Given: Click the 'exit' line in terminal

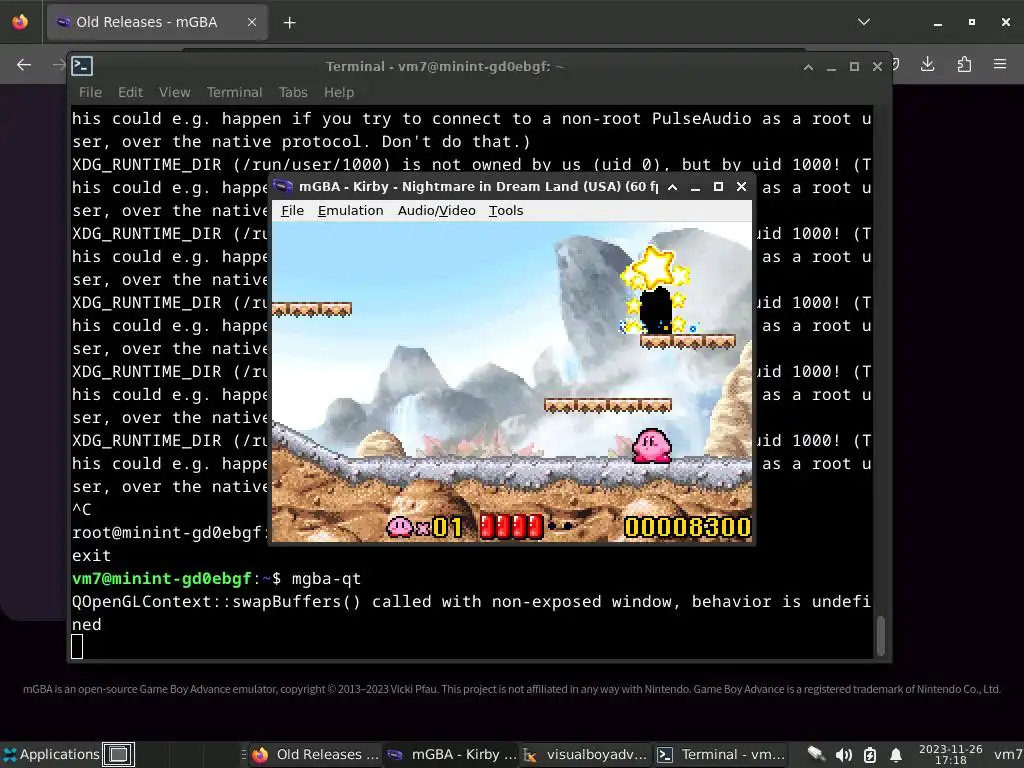Looking at the screenshot, I should 91,556.
